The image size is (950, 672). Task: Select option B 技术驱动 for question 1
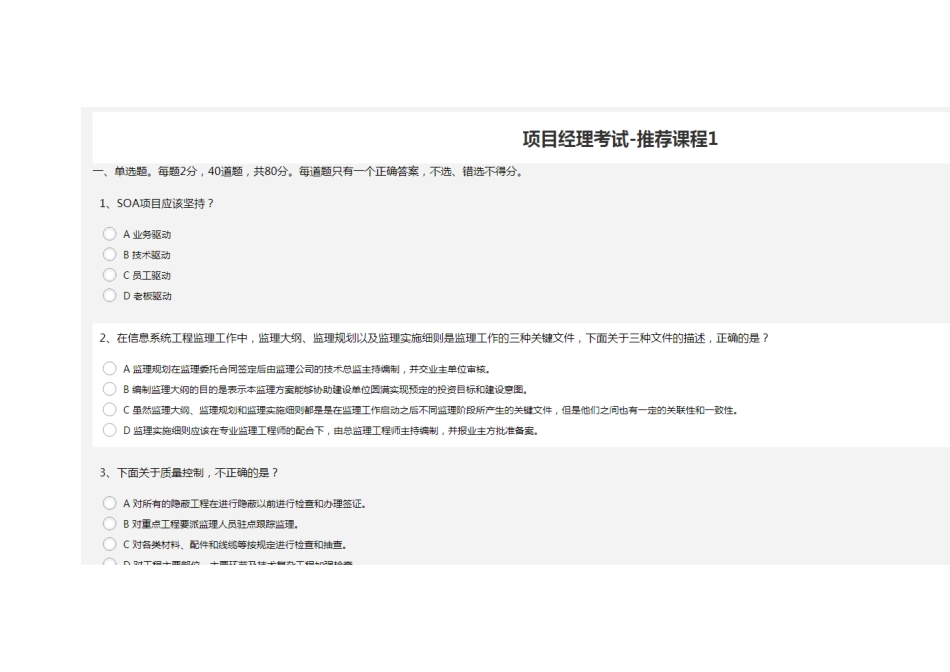(x=110, y=254)
